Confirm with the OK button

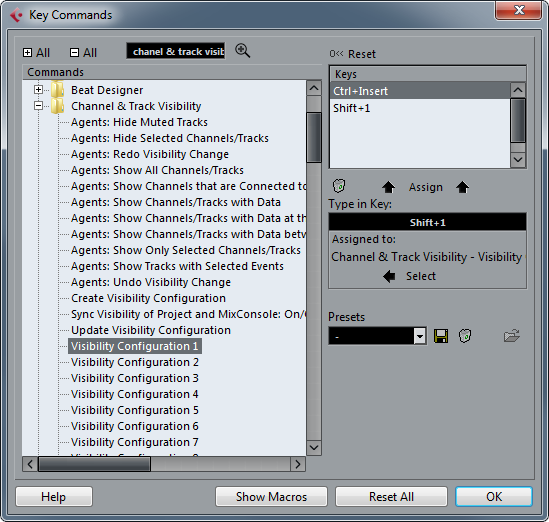coord(494,496)
